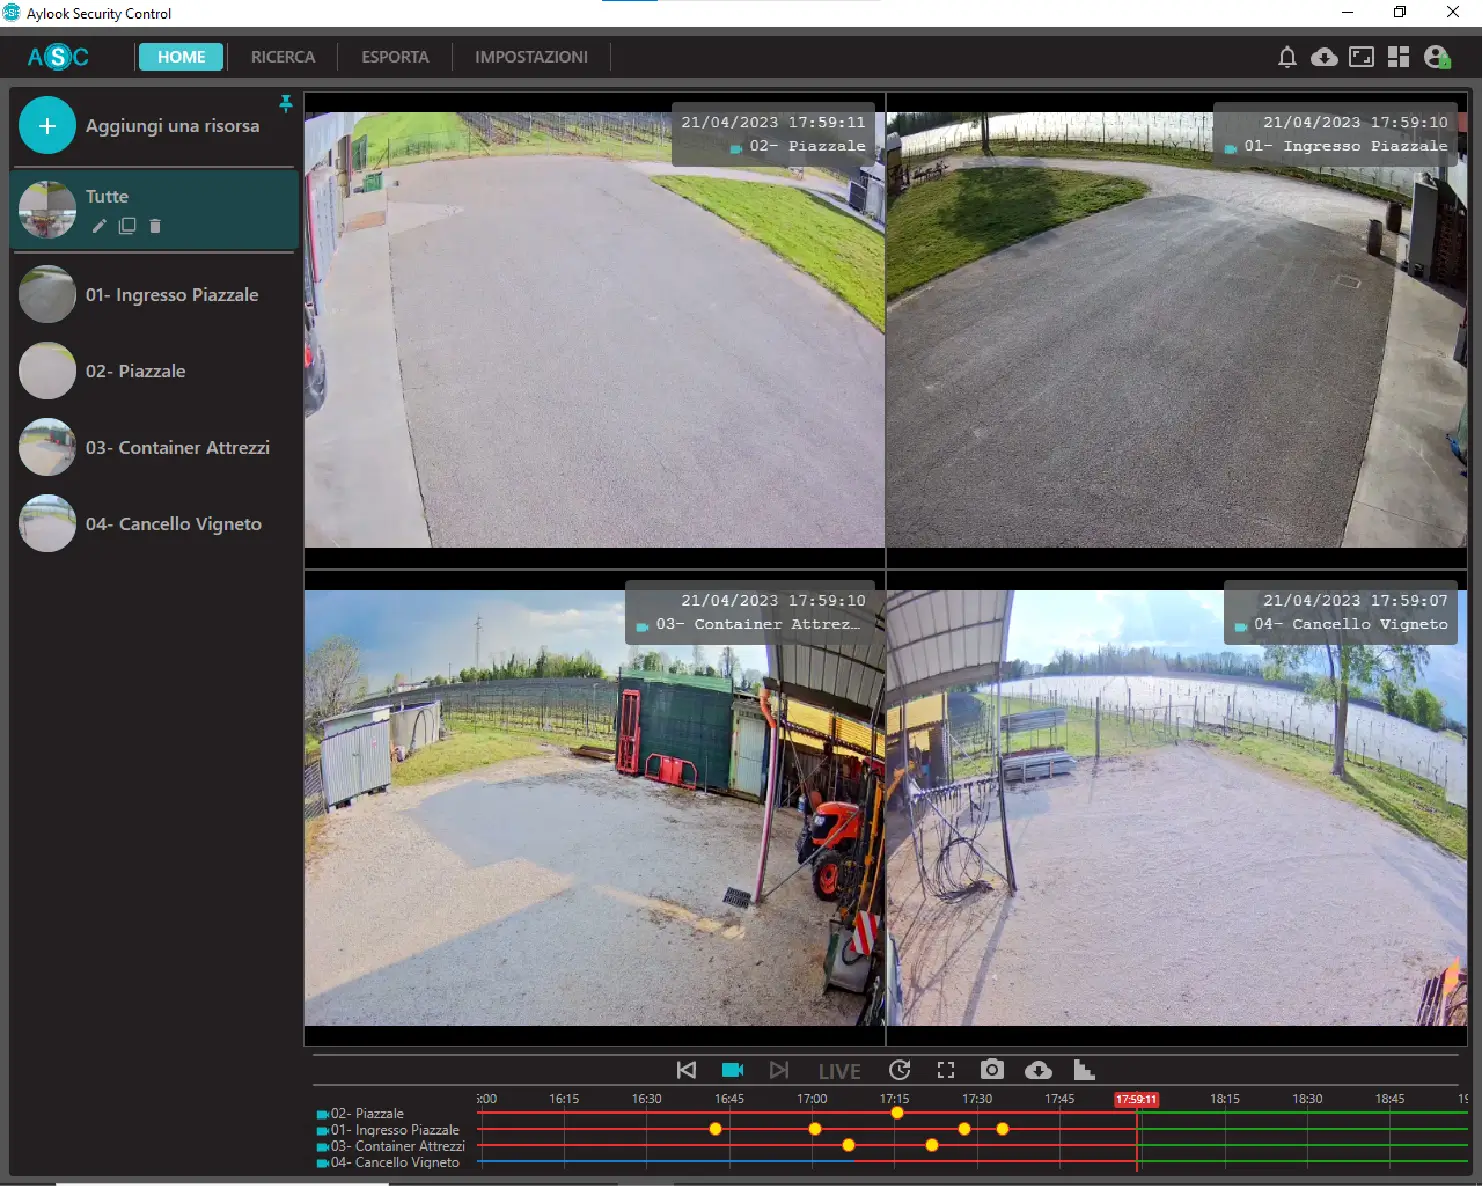Click the cloud download icon in header
The height and width of the screenshot is (1186, 1483).
1324,57
